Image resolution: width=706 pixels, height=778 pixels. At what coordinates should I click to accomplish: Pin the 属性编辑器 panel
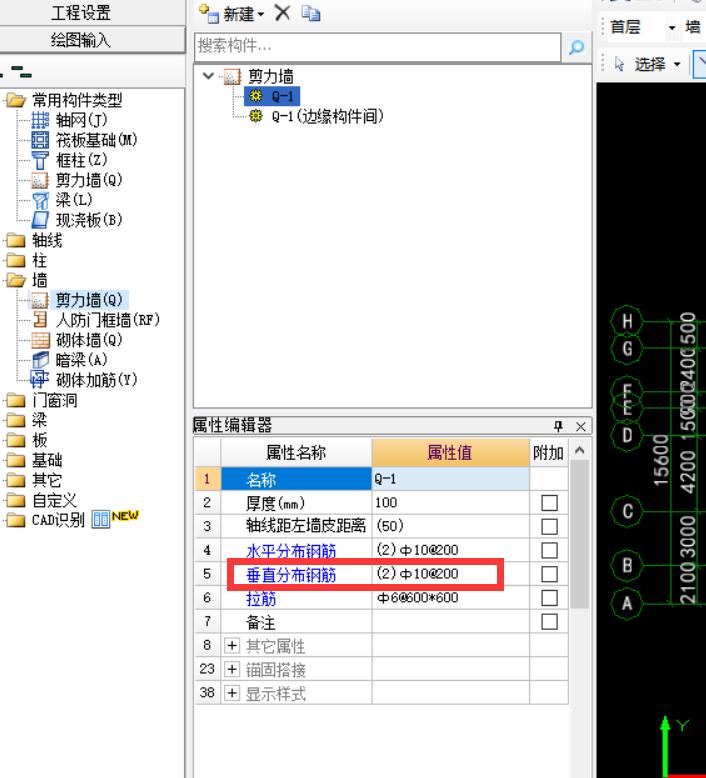click(x=558, y=426)
